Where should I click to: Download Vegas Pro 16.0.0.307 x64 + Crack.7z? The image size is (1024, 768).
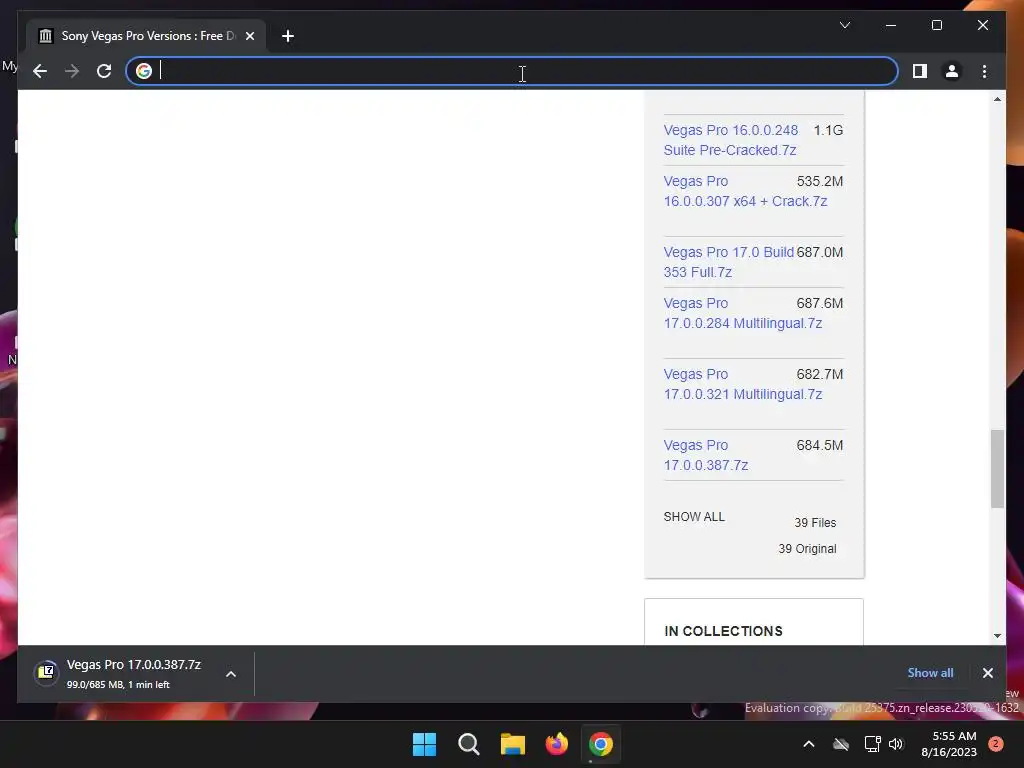click(745, 191)
